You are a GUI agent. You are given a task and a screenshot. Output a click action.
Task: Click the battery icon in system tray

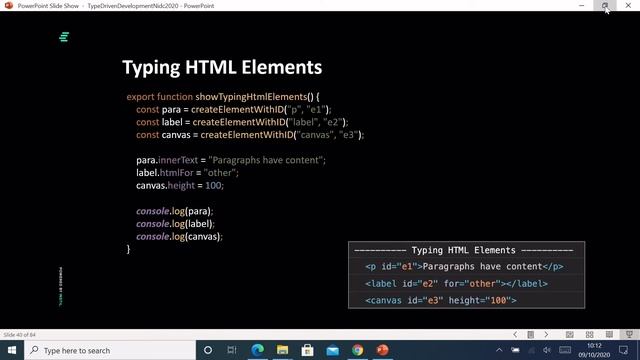pos(516,350)
